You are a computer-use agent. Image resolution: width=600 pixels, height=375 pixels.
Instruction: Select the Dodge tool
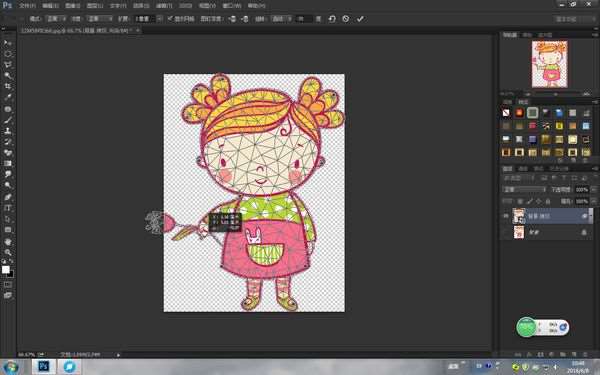coord(8,186)
